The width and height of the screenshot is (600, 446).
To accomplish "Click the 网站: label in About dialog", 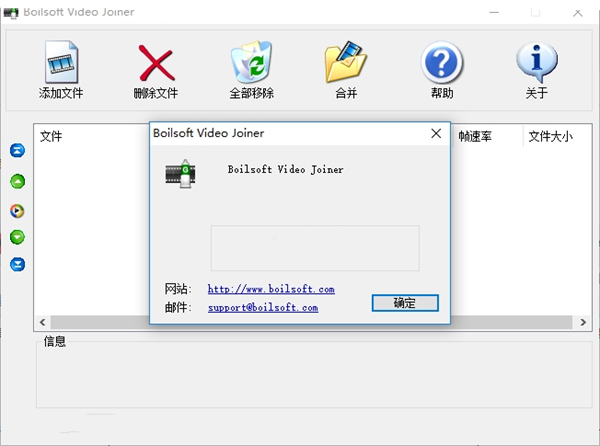I will coord(178,289).
